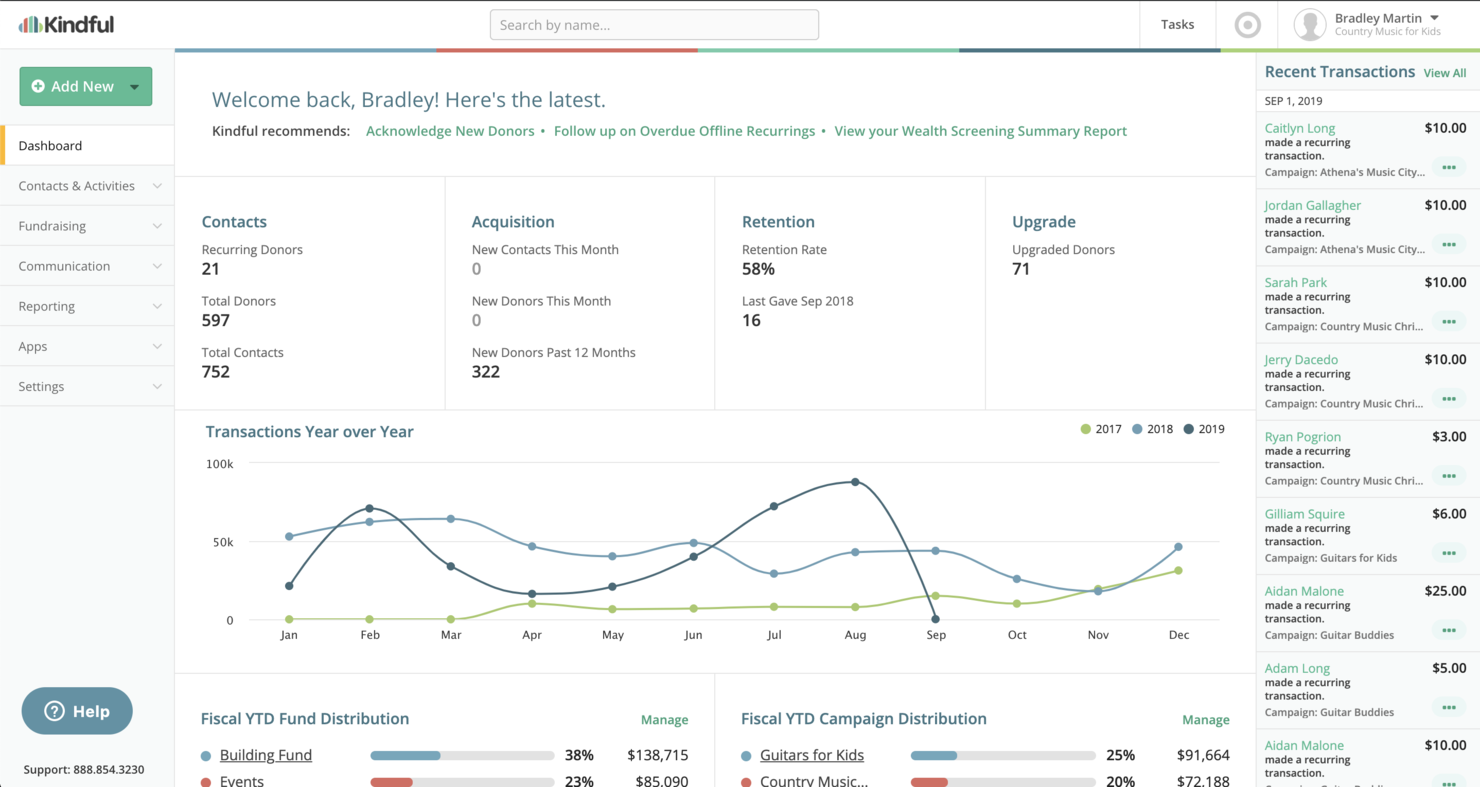Viewport: 1480px width, 787px height.
Task: Click the Total Donors value 597
Action: point(216,320)
